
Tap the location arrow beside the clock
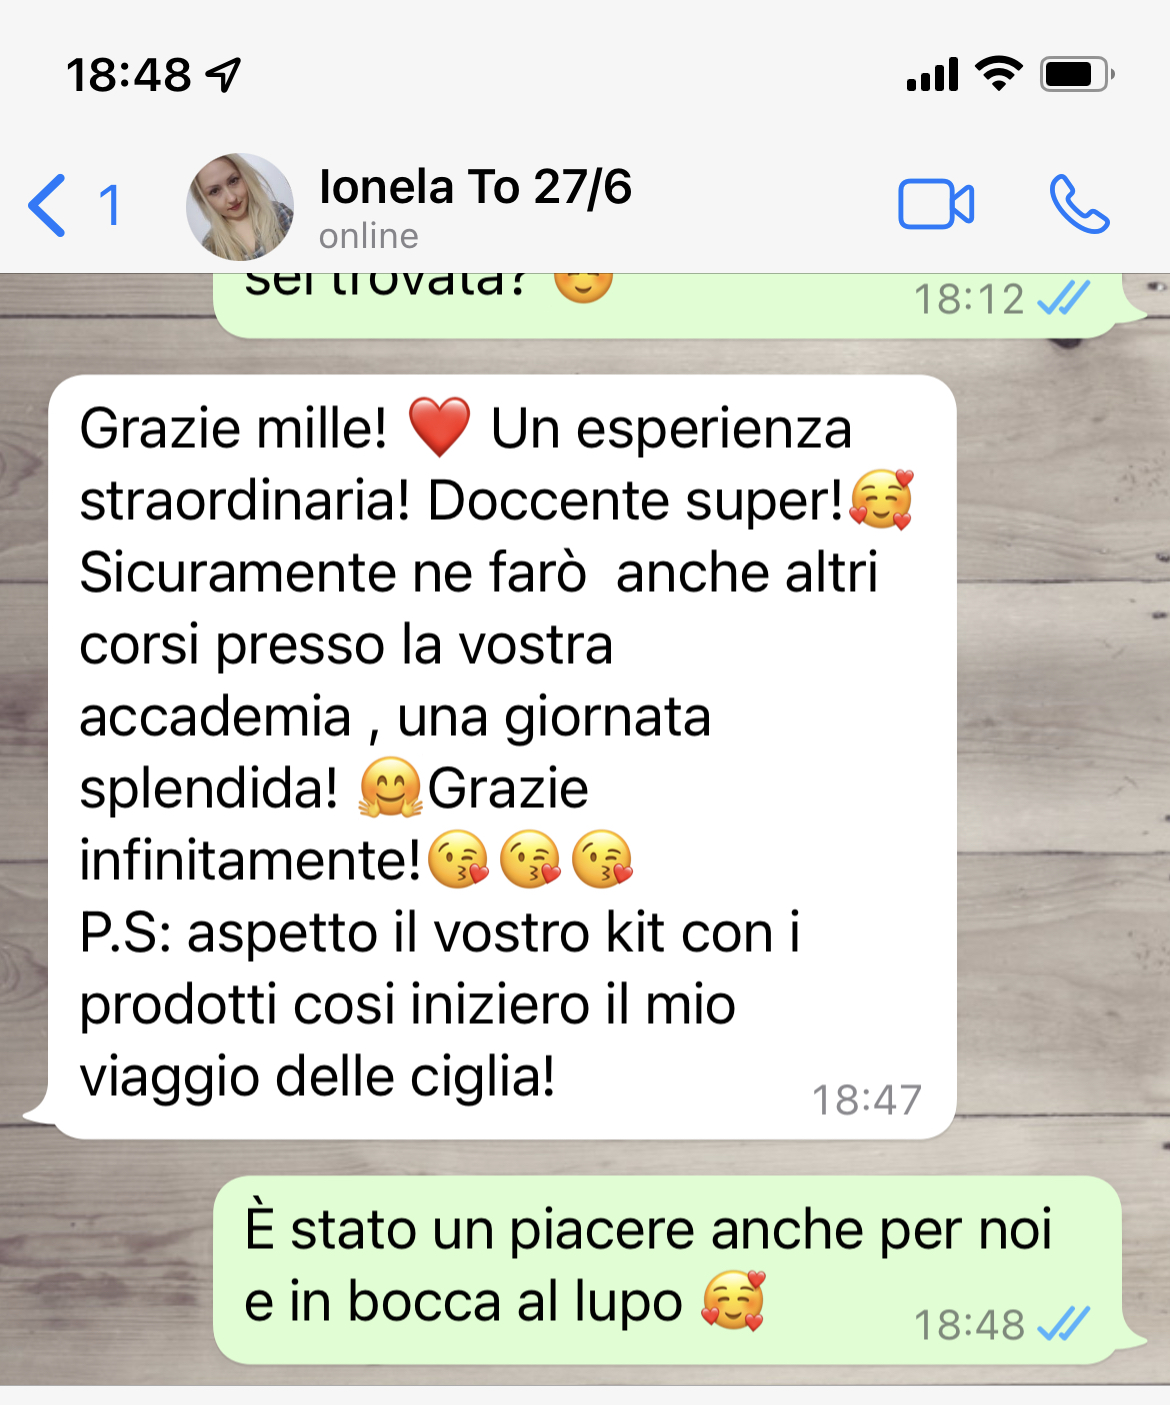coord(223,74)
